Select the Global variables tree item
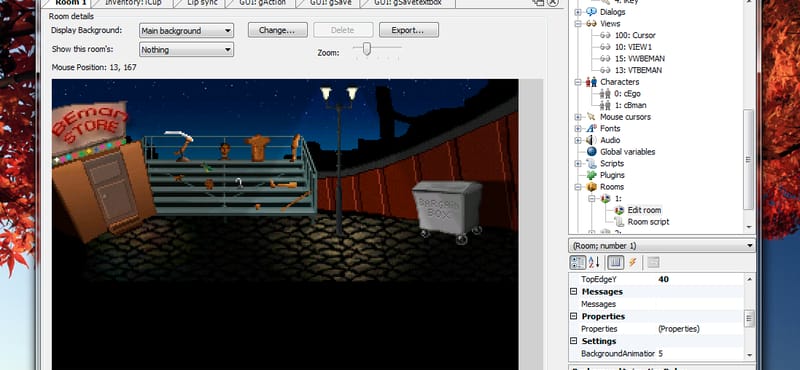 628,152
